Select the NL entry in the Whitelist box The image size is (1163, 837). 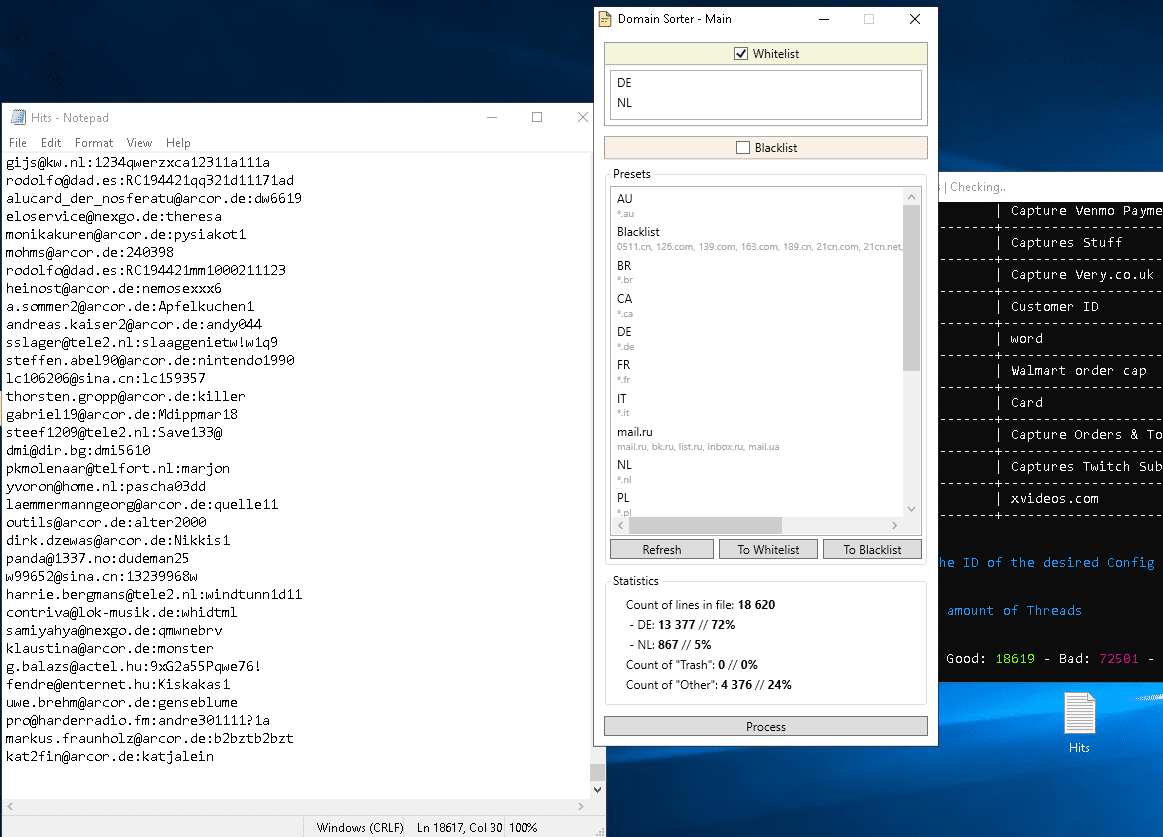point(625,103)
